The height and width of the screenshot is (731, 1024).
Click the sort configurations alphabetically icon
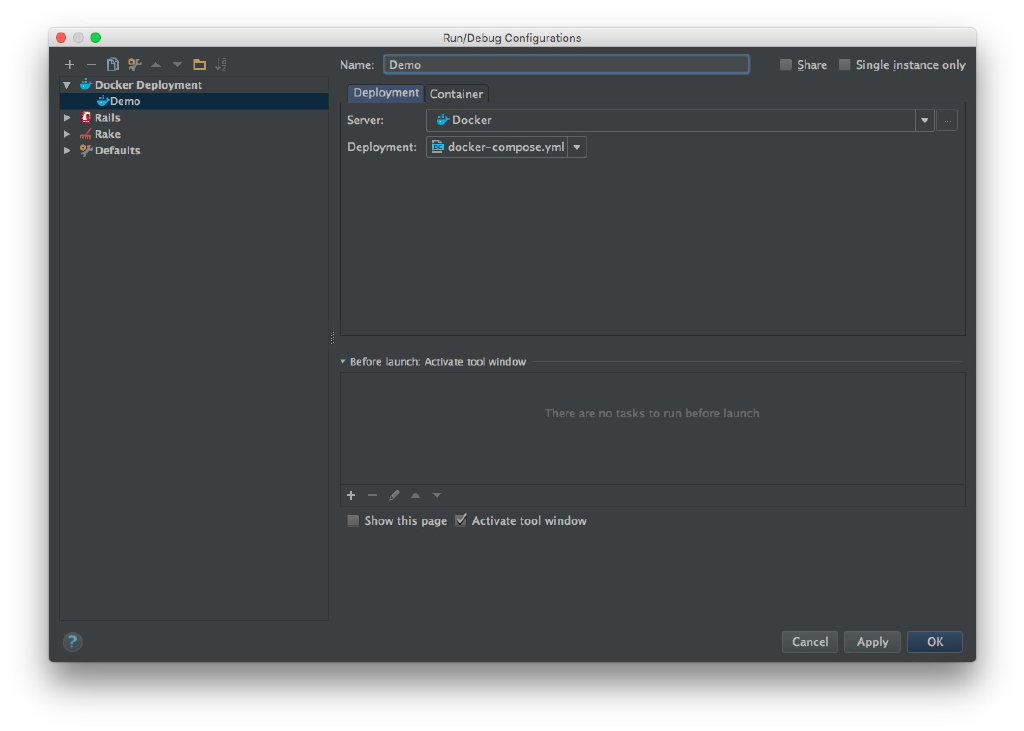pyautogui.click(x=221, y=65)
